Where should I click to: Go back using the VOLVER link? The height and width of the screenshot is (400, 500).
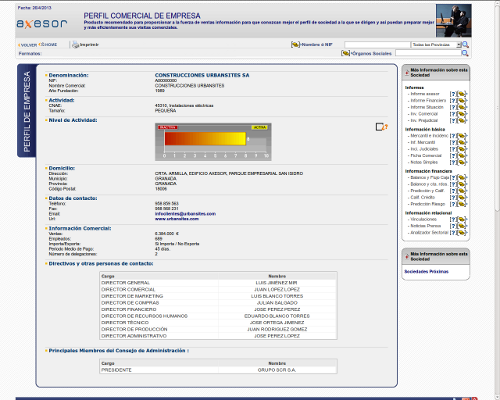28,45
